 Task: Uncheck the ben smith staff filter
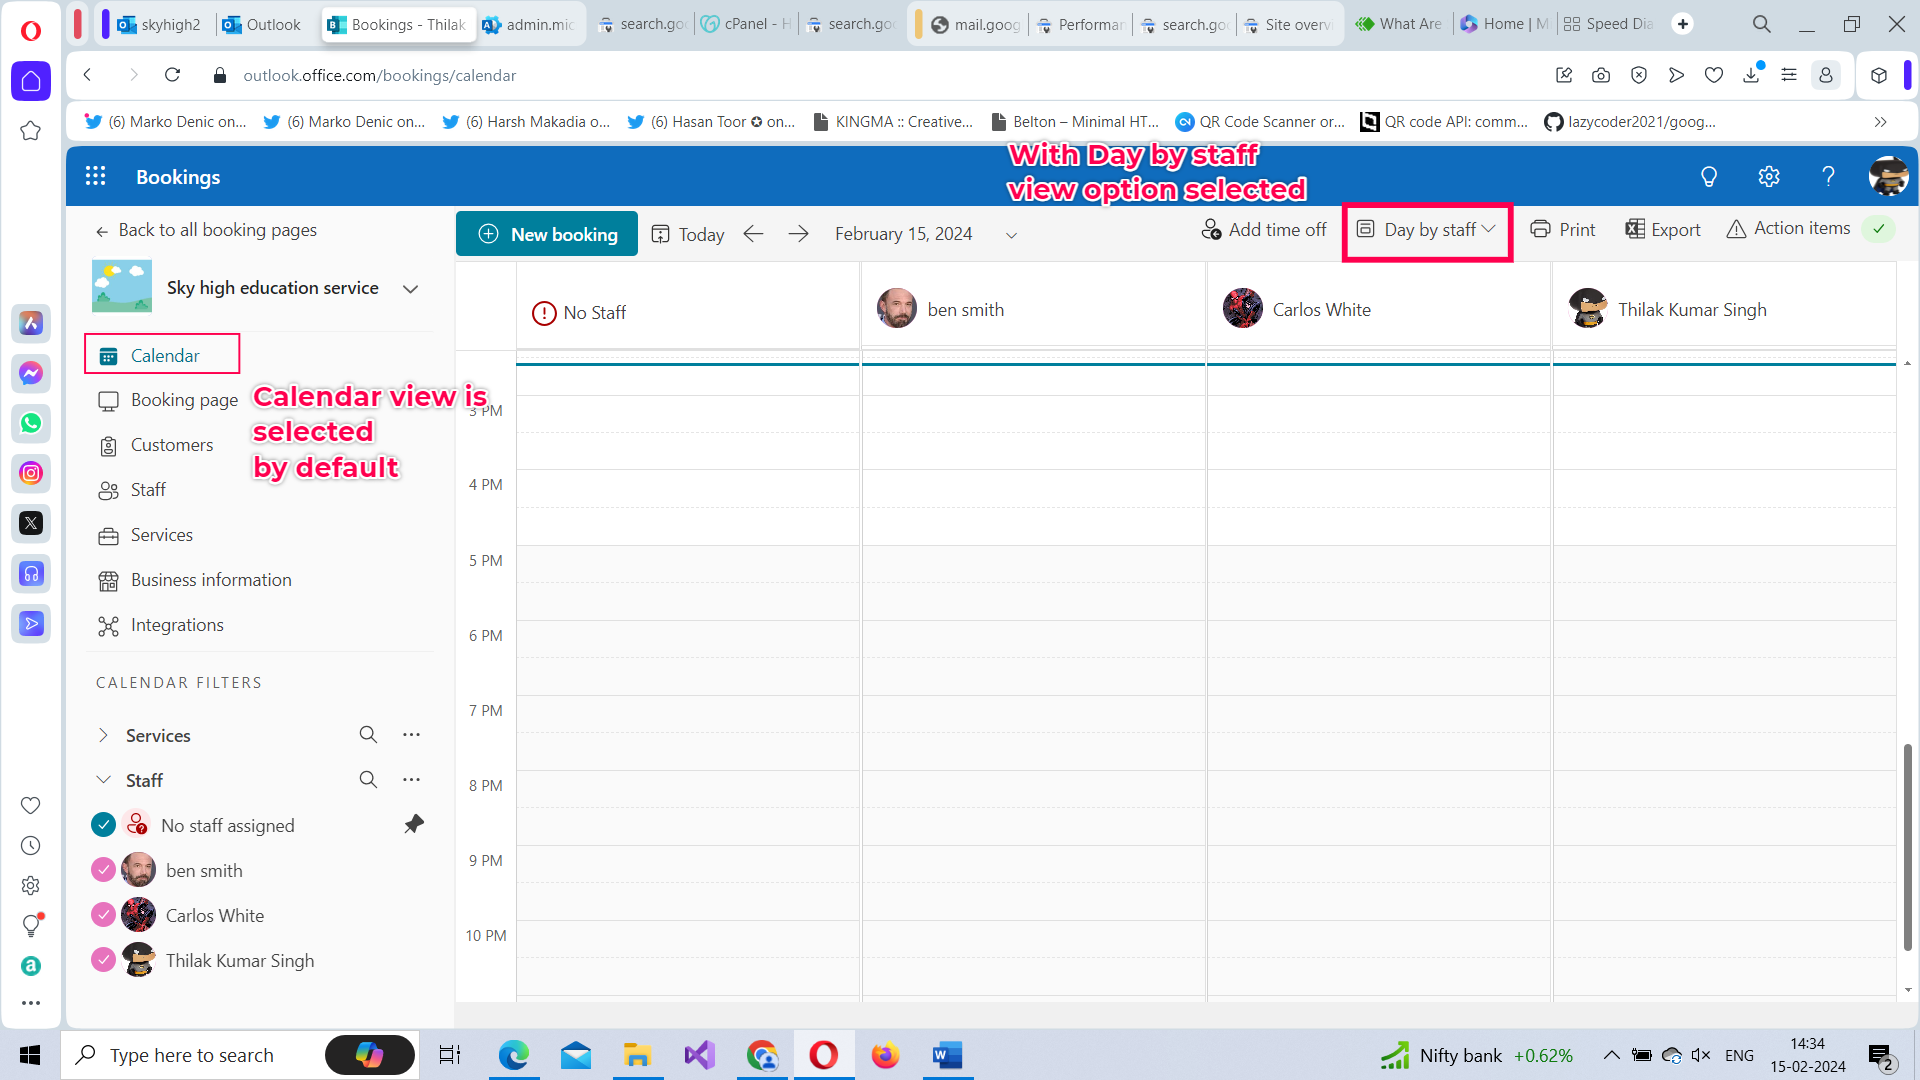[x=103, y=870]
